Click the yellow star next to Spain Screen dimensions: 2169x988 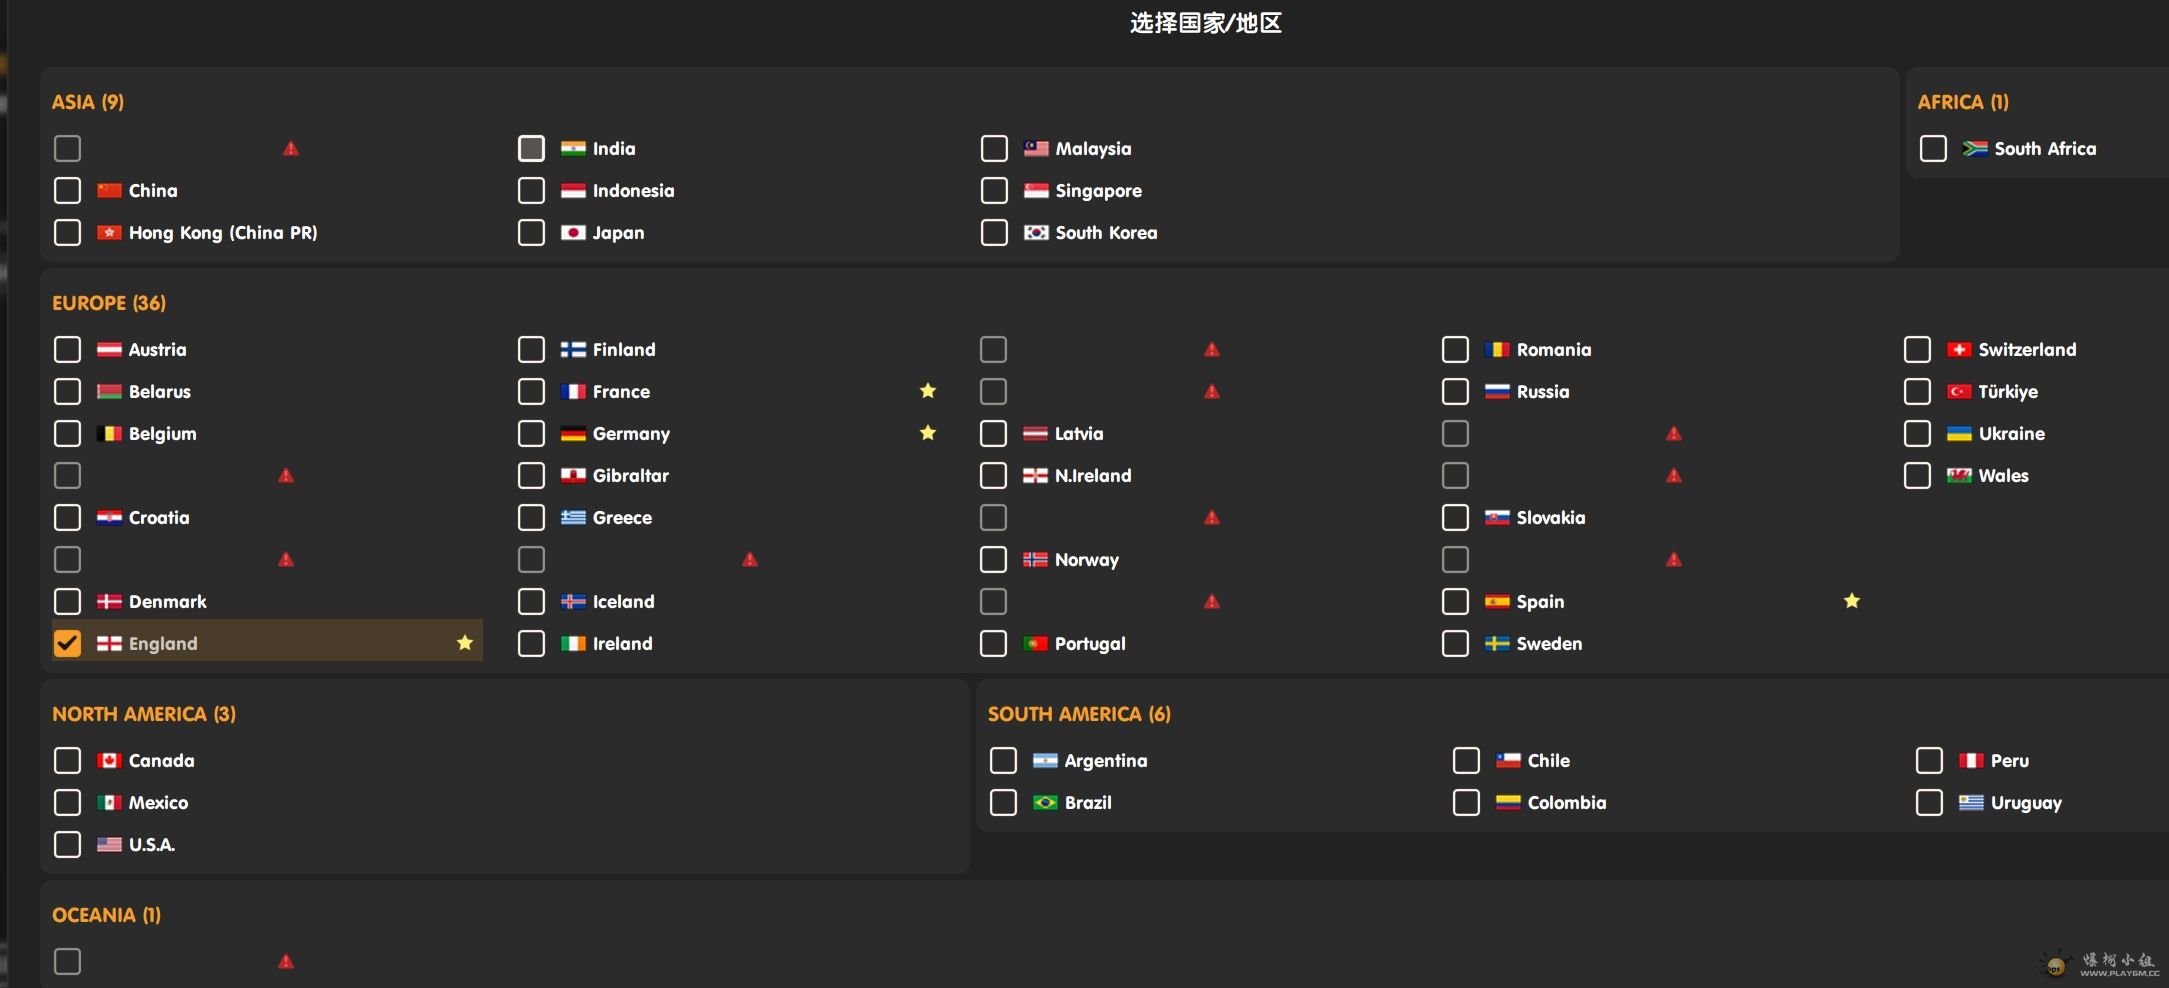[1852, 600]
